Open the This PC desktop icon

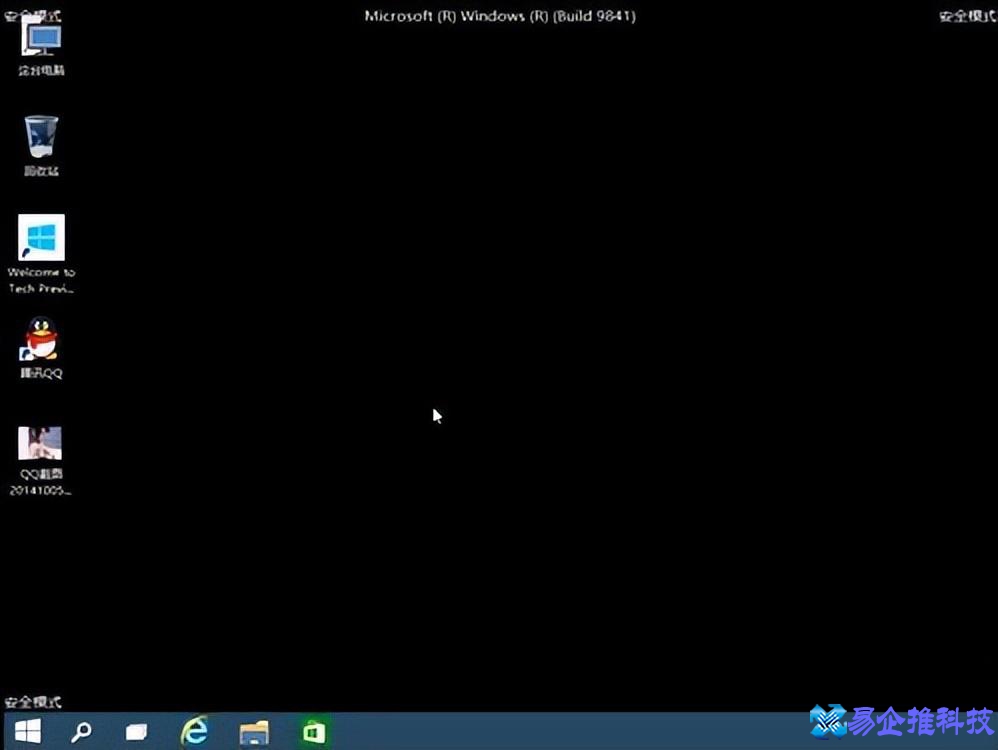coord(41,39)
